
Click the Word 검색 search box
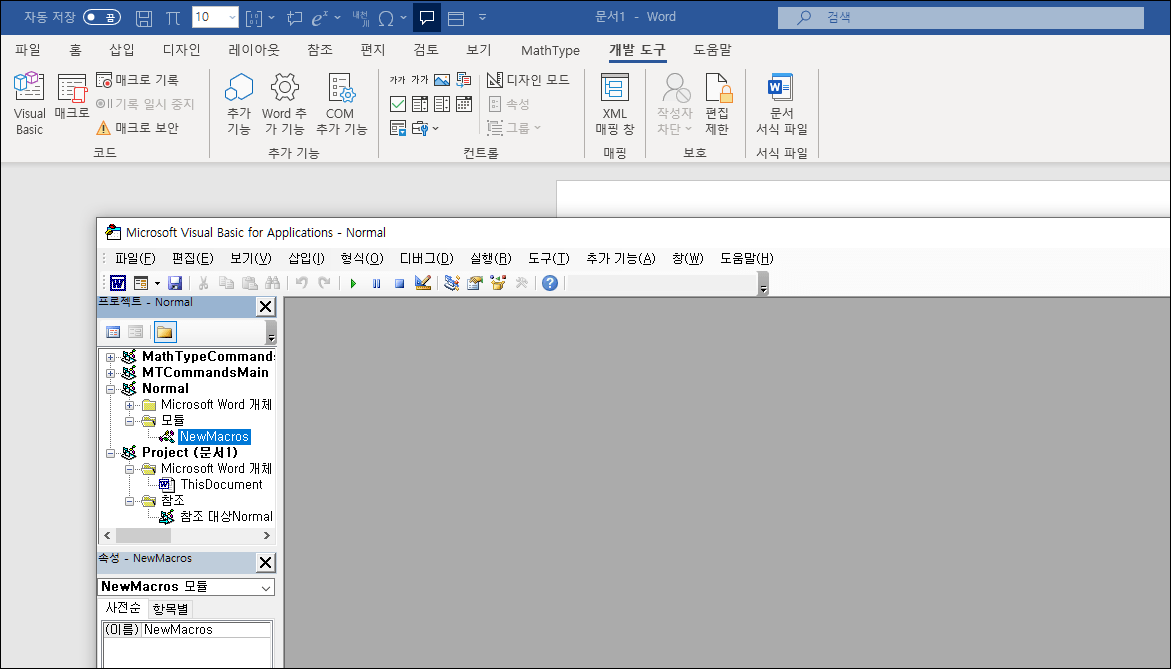point(960,17)
